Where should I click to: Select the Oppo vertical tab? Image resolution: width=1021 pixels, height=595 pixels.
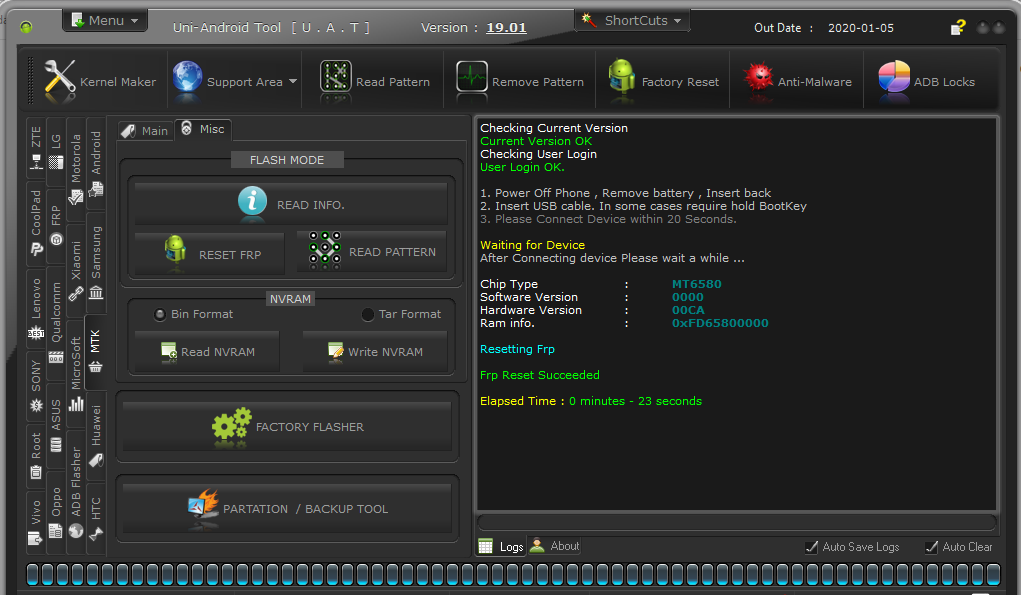tap(56, 513)
